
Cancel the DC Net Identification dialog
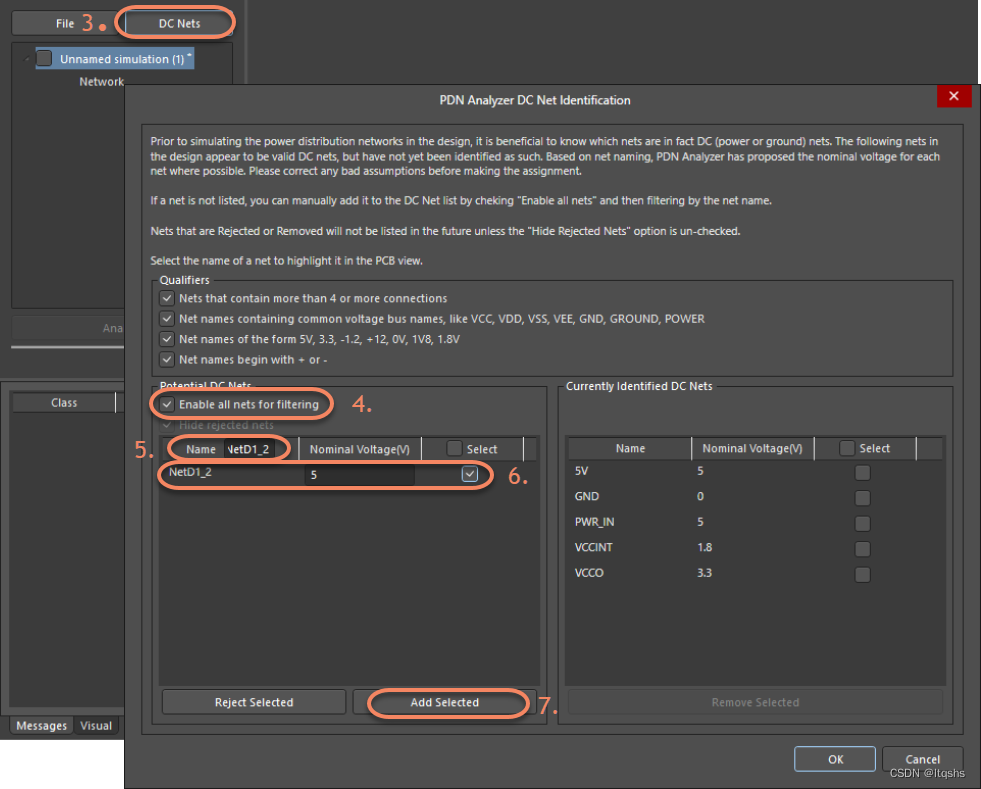(x=923, y=759)
